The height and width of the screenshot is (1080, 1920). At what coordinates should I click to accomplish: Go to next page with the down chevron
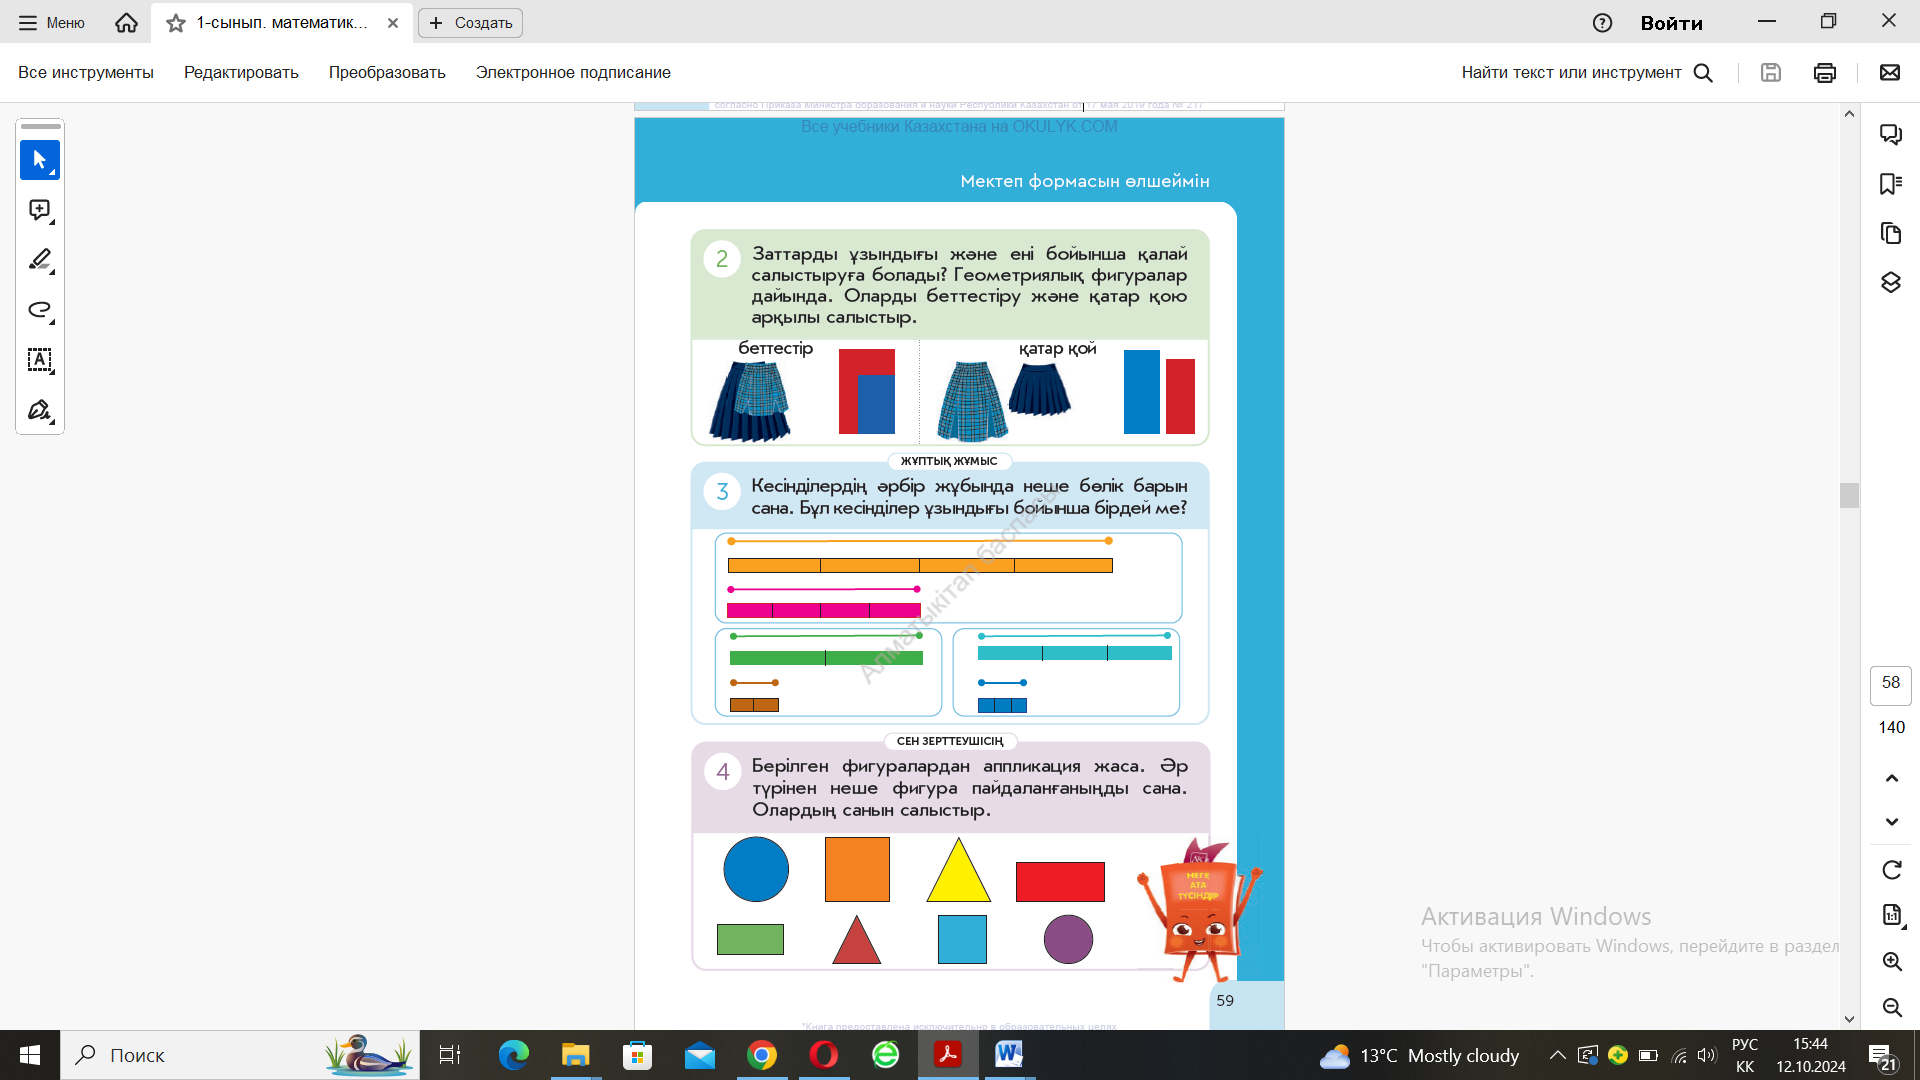click(x=1891, y=822)
